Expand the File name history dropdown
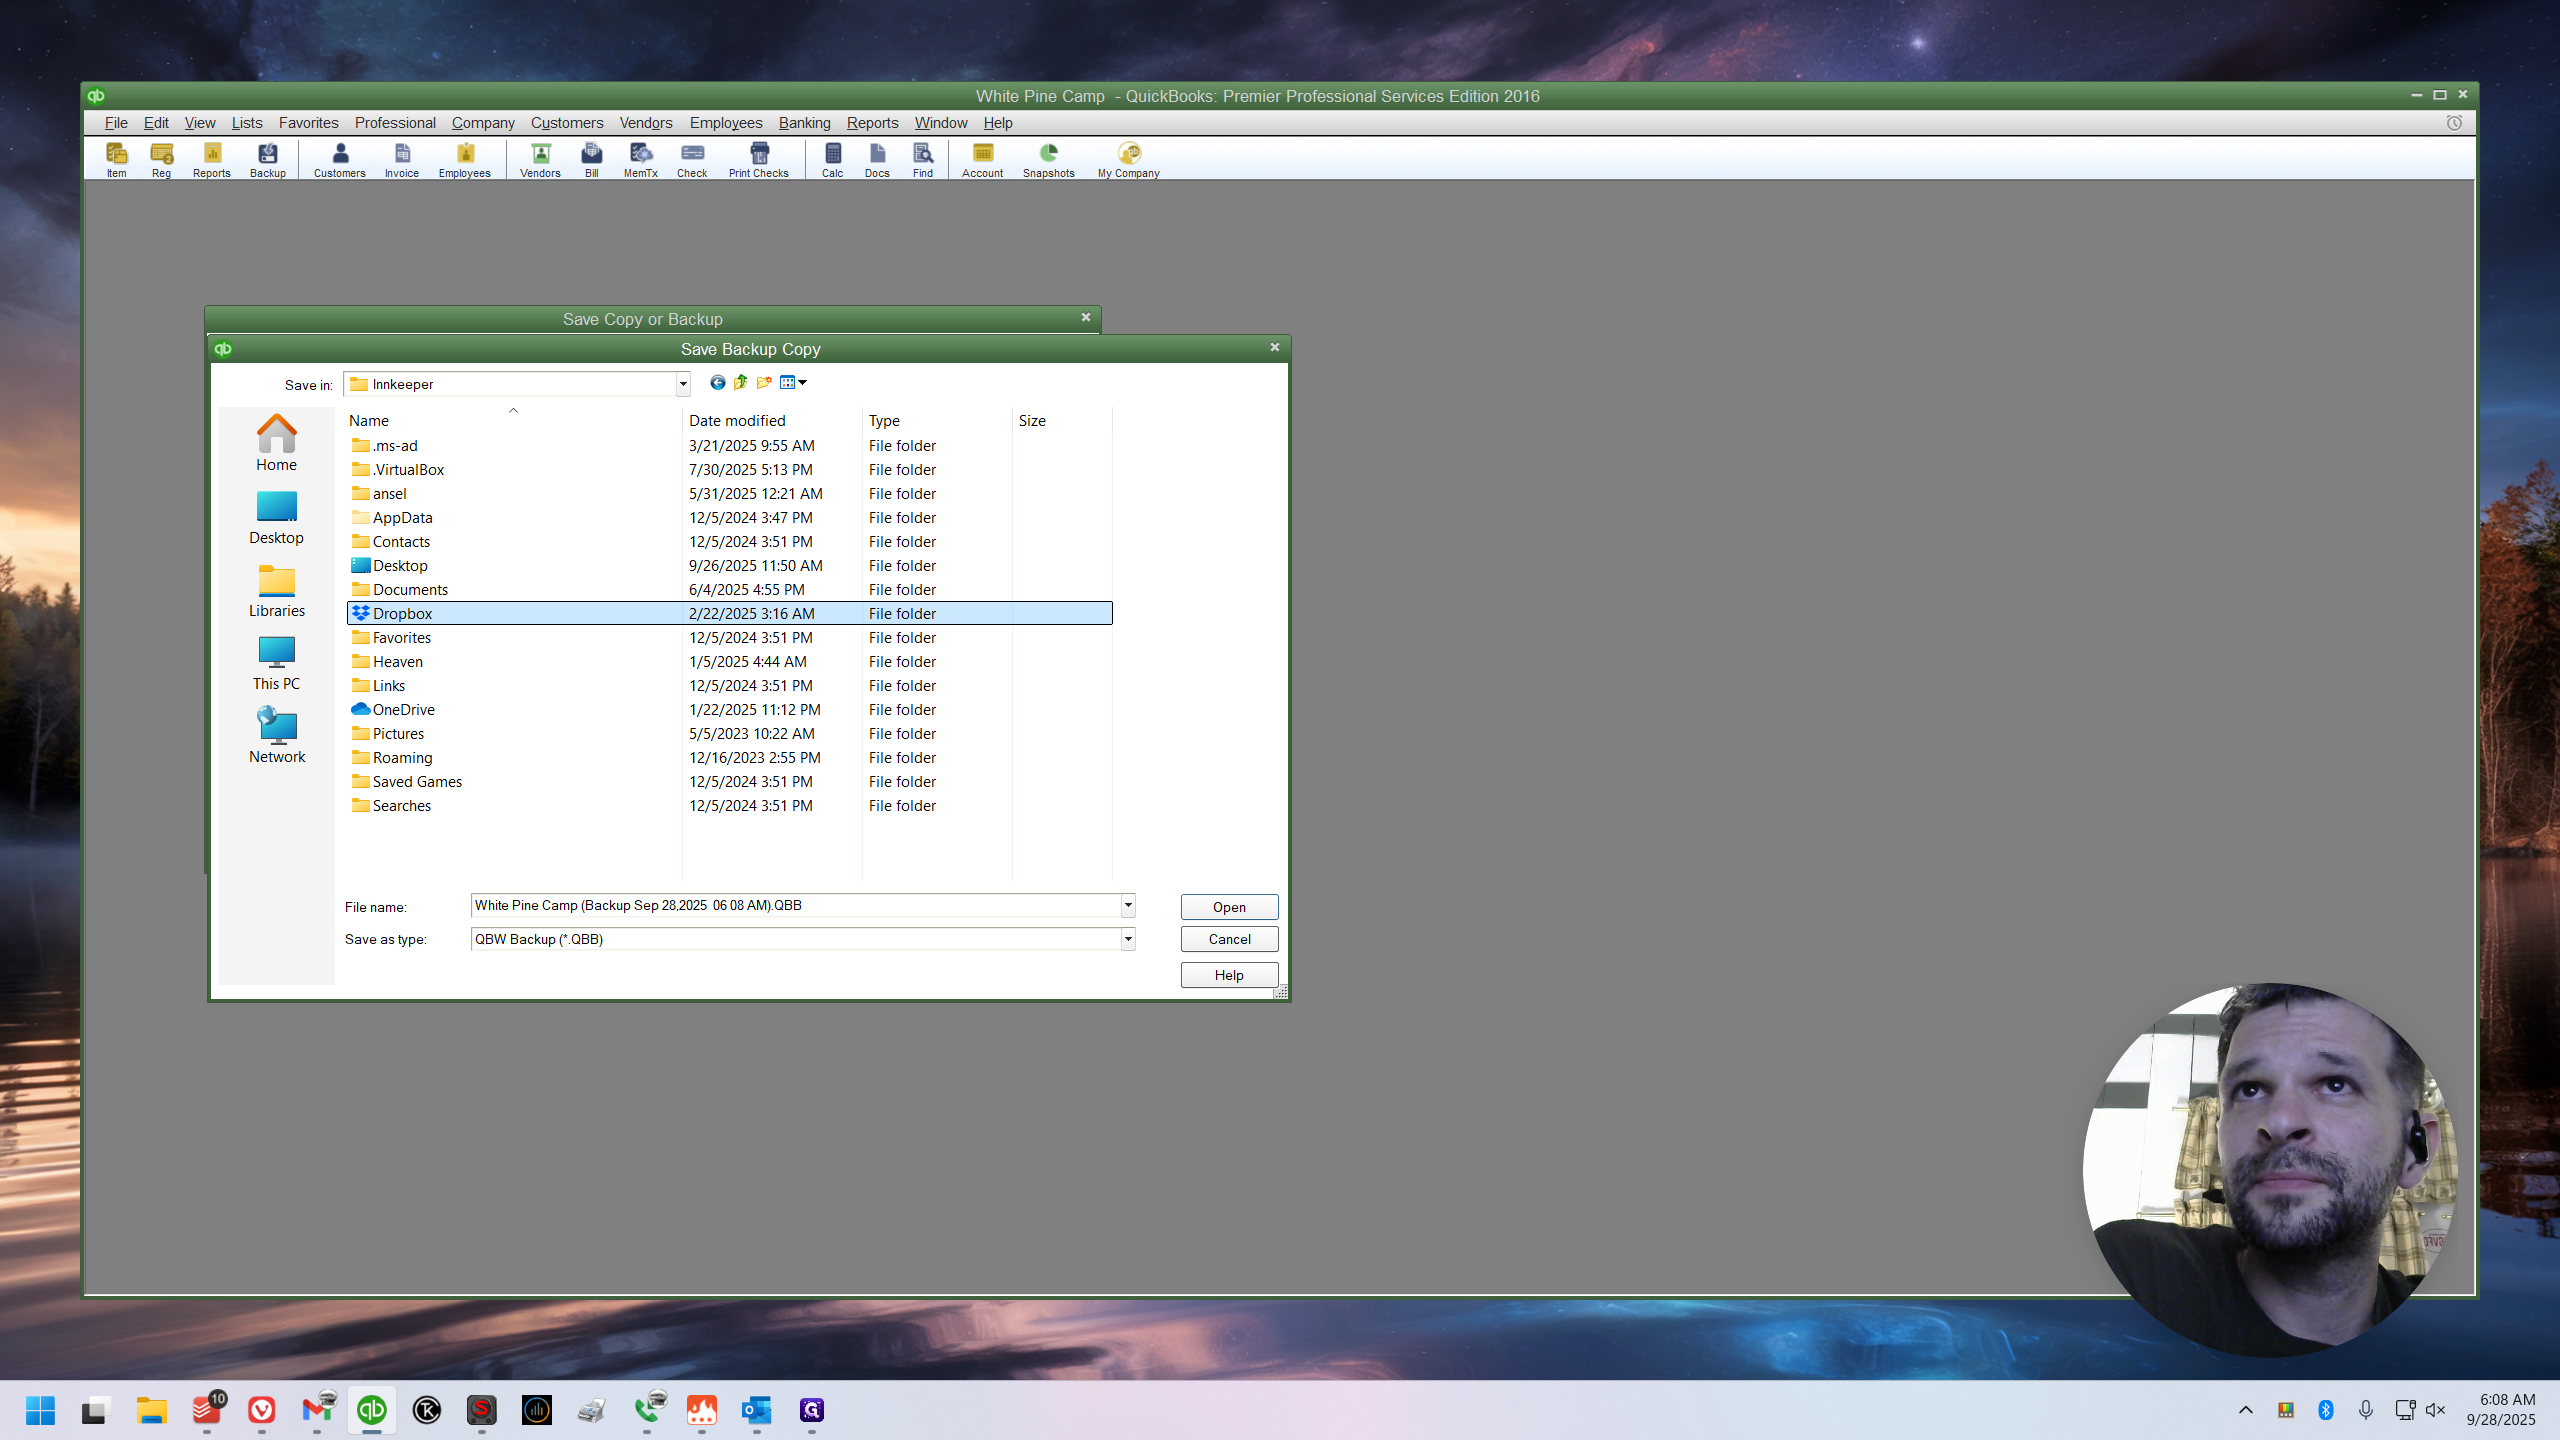2560x1440 pixels. [1128, 905]
